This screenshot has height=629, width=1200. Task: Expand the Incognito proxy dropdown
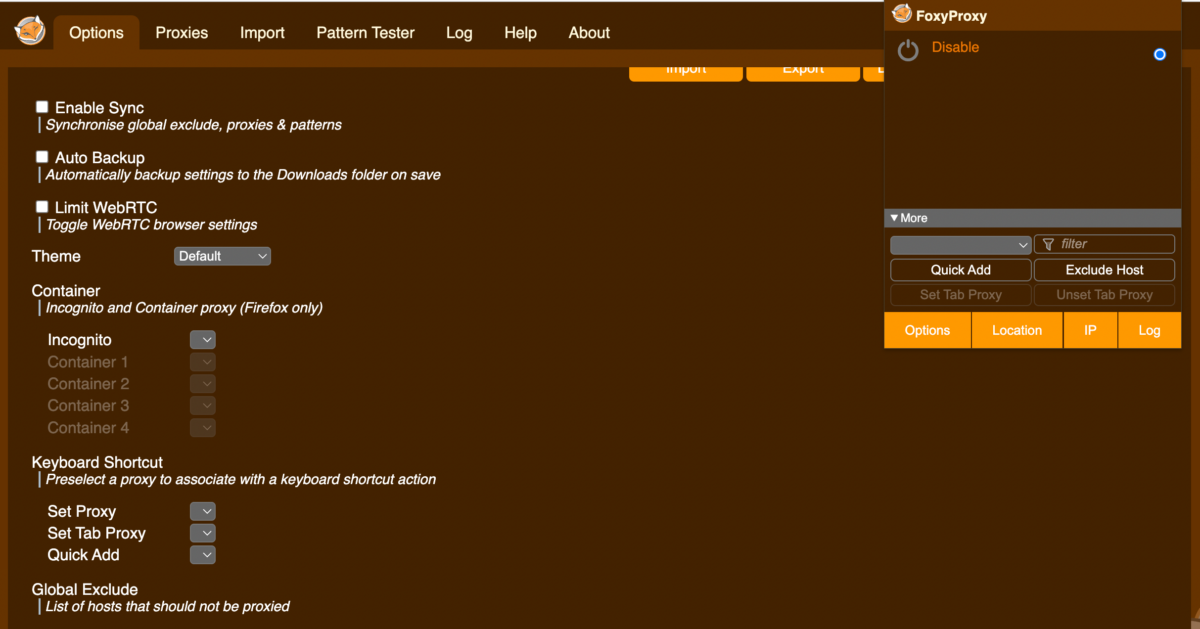pos(203,340)
